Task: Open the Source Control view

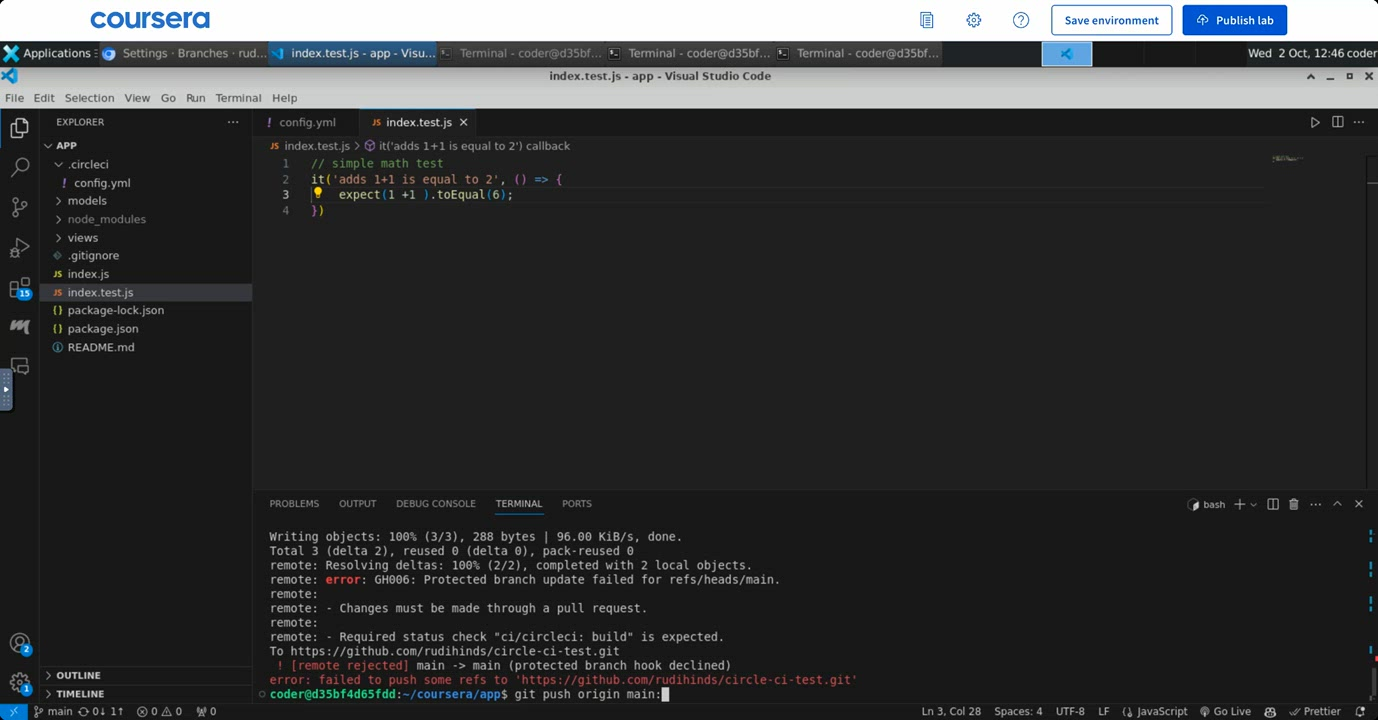Action: (19, 208)
